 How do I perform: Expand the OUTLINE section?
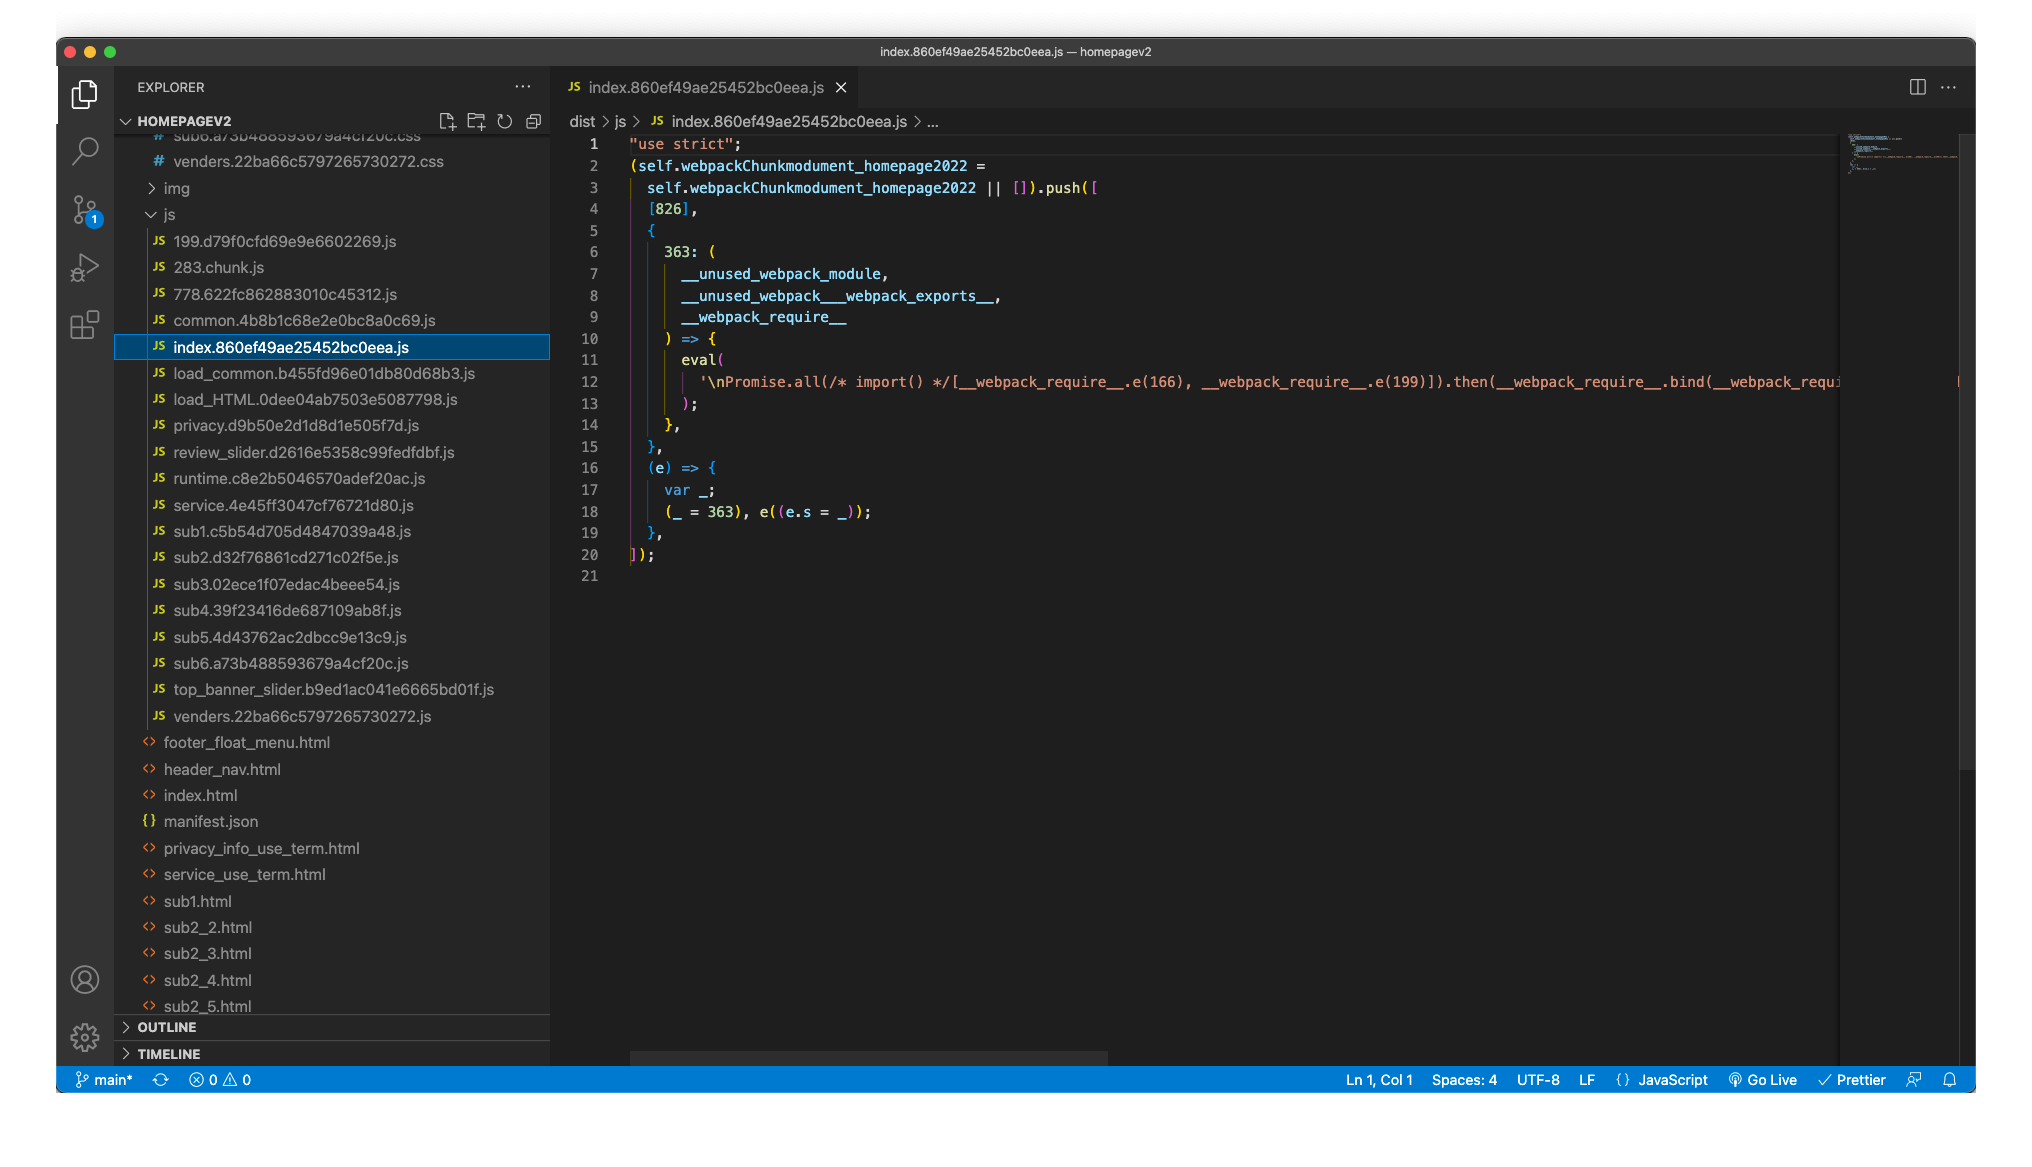166,1027
